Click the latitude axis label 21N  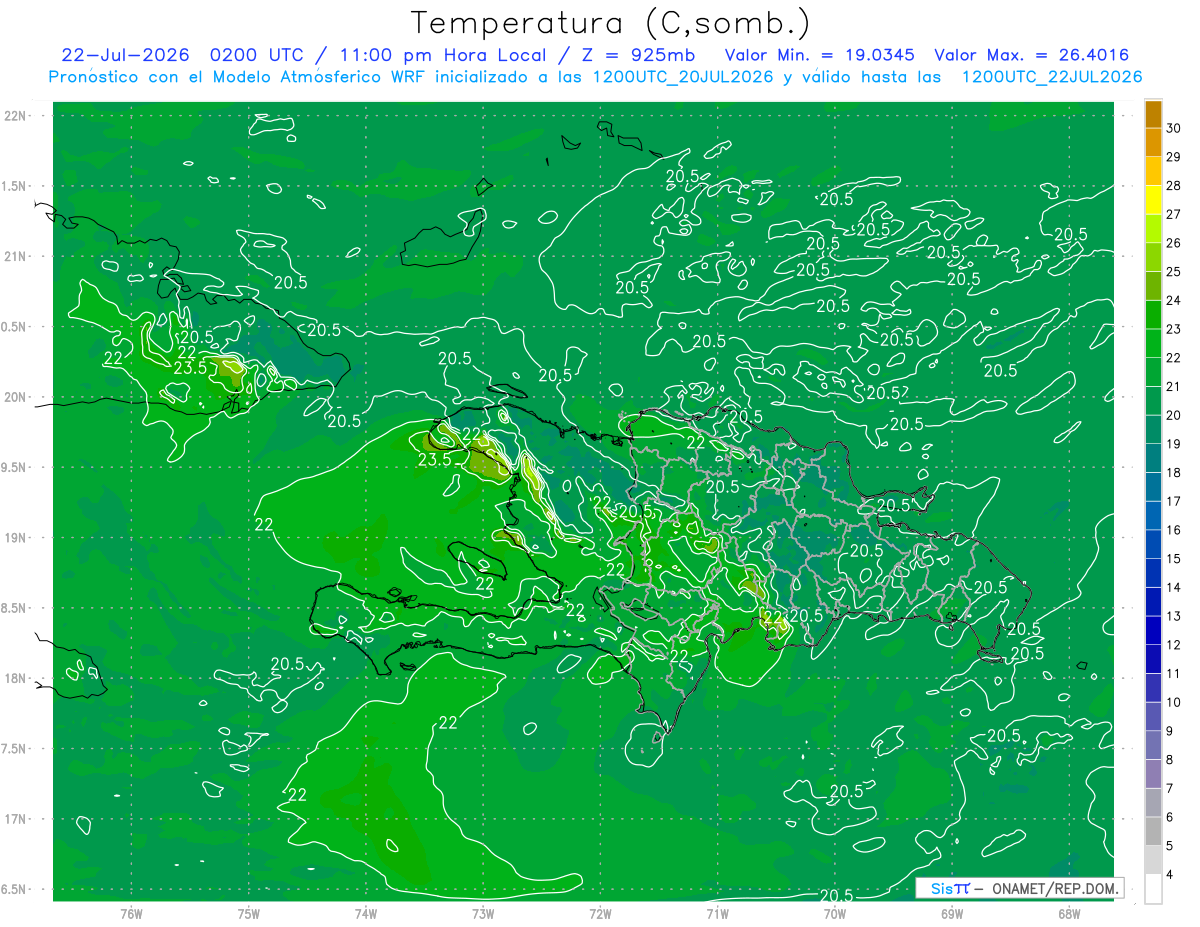15,256
